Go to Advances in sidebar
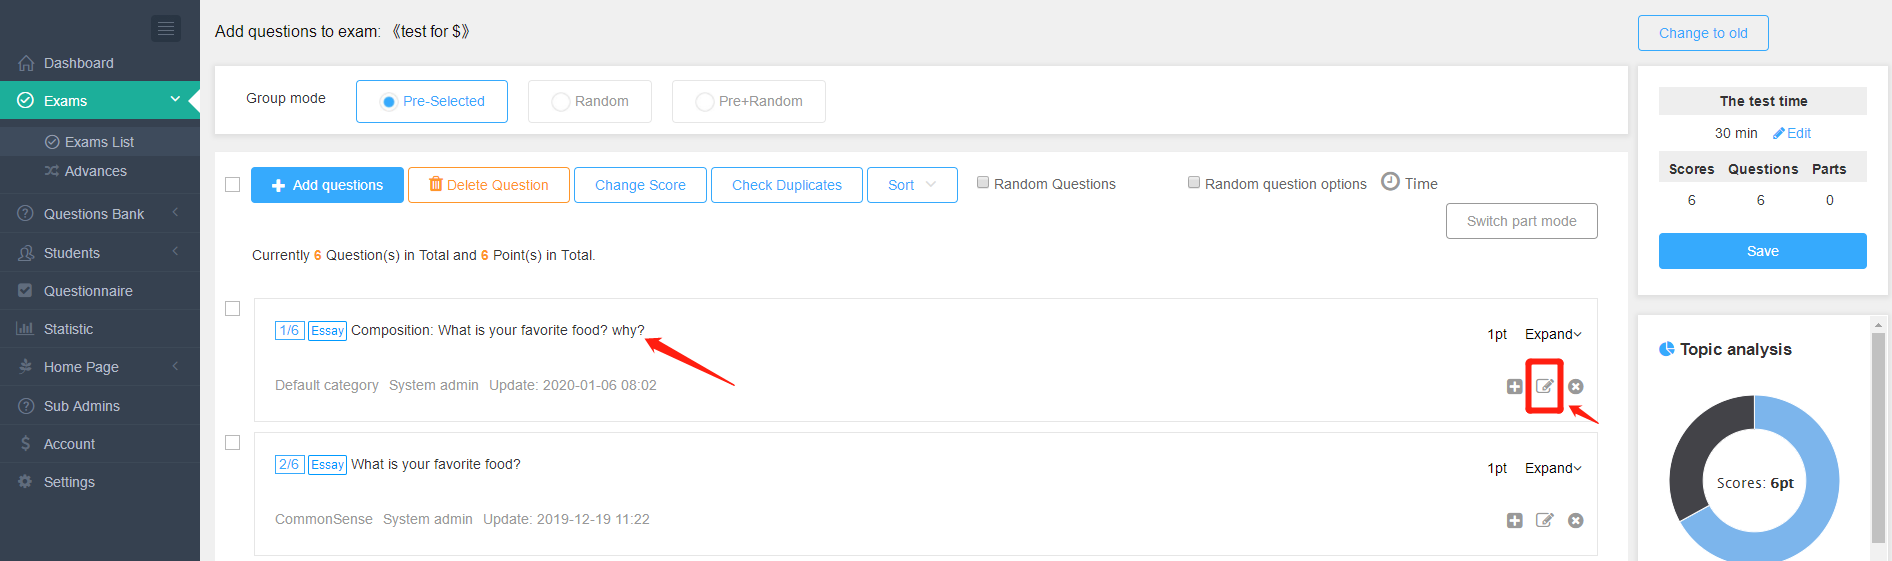This screenshot has height=561, width=1892. click(100, 171)
